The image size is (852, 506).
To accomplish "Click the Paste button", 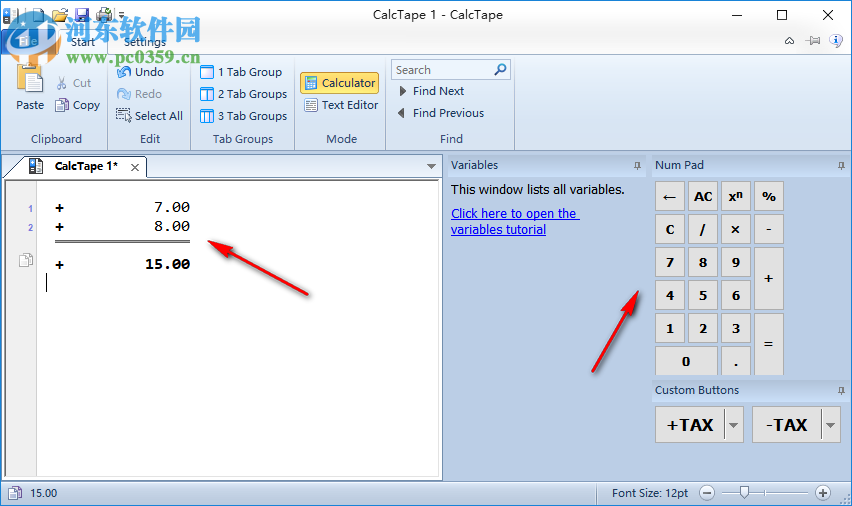I will pos(30,87).
